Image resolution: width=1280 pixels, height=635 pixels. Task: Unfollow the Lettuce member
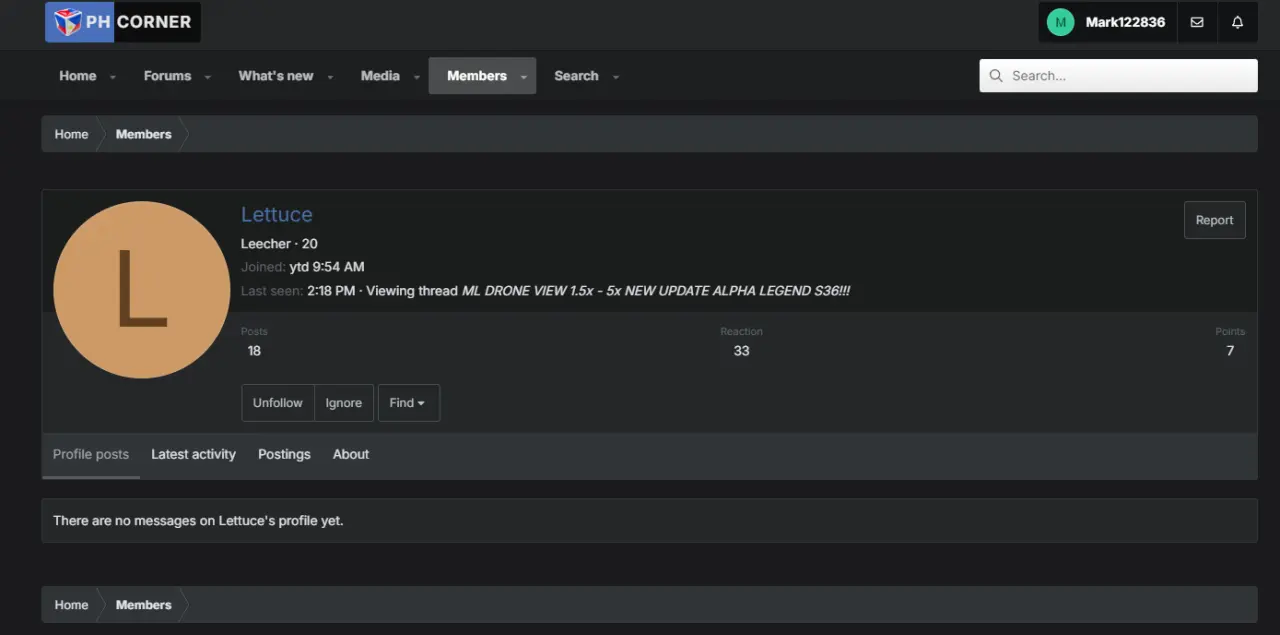point(278,403)
